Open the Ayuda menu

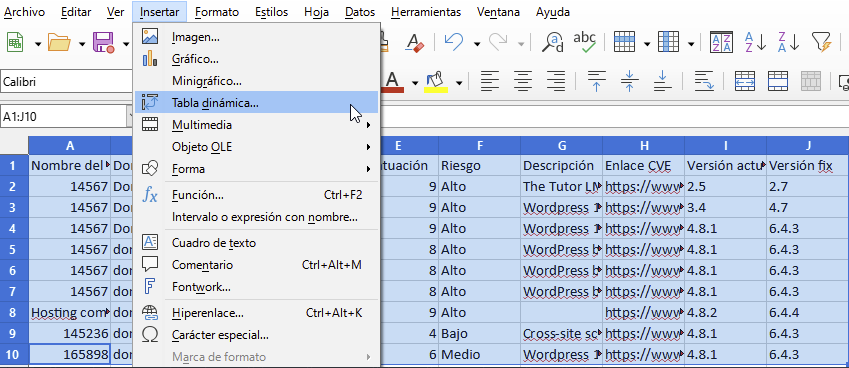point(553,12)
